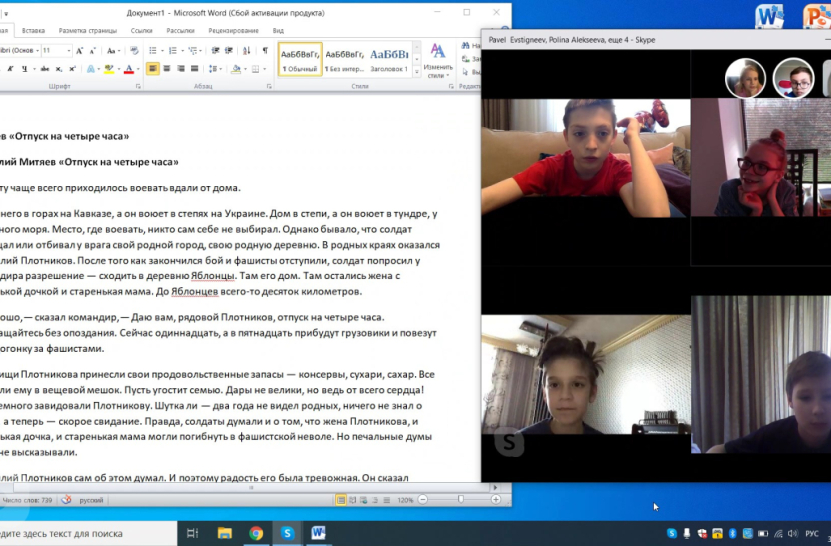Open Chrome from the taskbar
Image resolution: width=831 pixels, height=546 pixels.
[x=256, y=533]
